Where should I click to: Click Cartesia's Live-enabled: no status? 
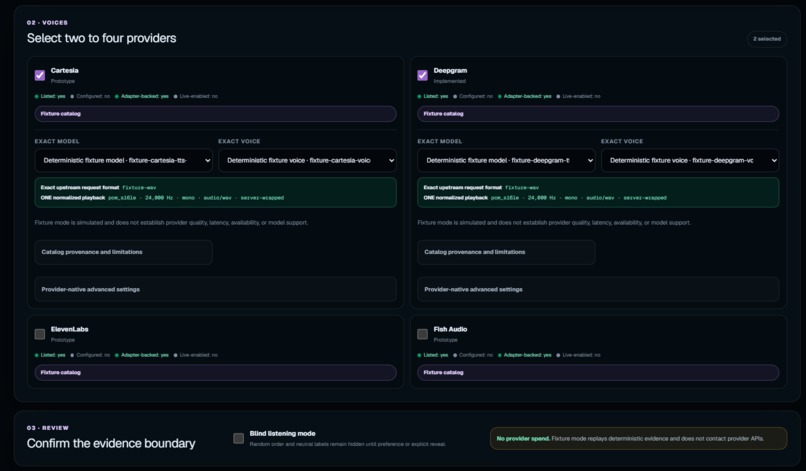point(196,96)
